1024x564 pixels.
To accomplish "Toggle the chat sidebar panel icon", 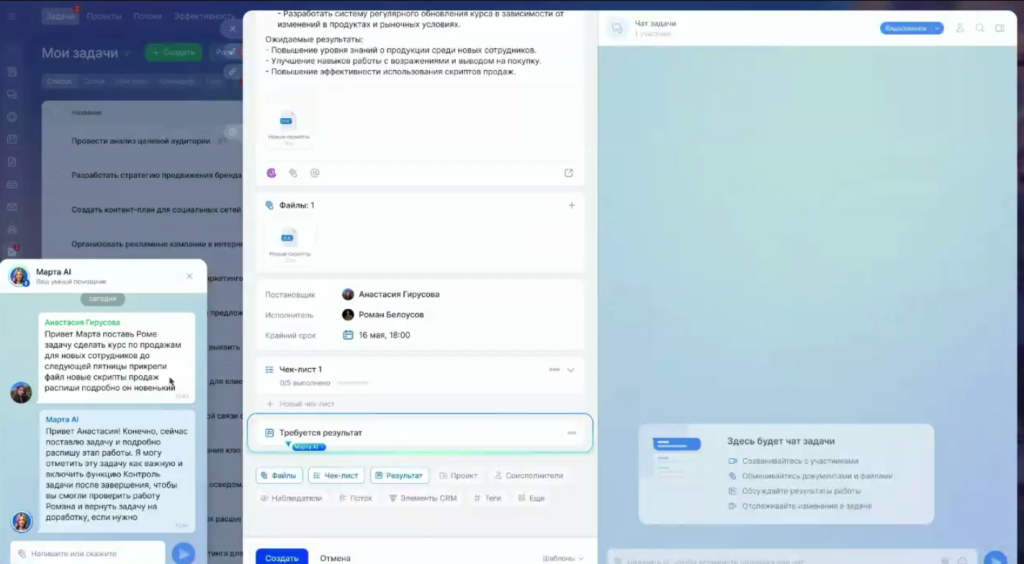I will coord(999,28).
